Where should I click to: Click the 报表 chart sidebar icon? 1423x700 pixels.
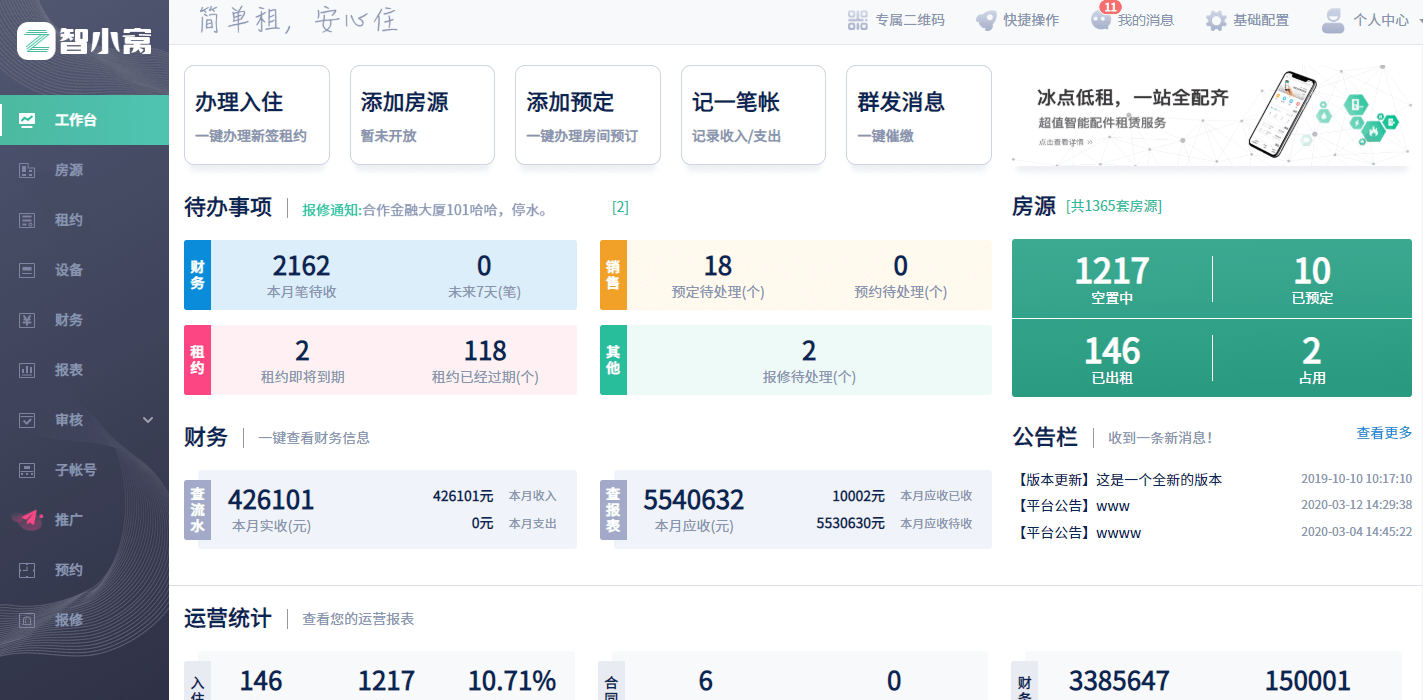[x=28, y=370]
